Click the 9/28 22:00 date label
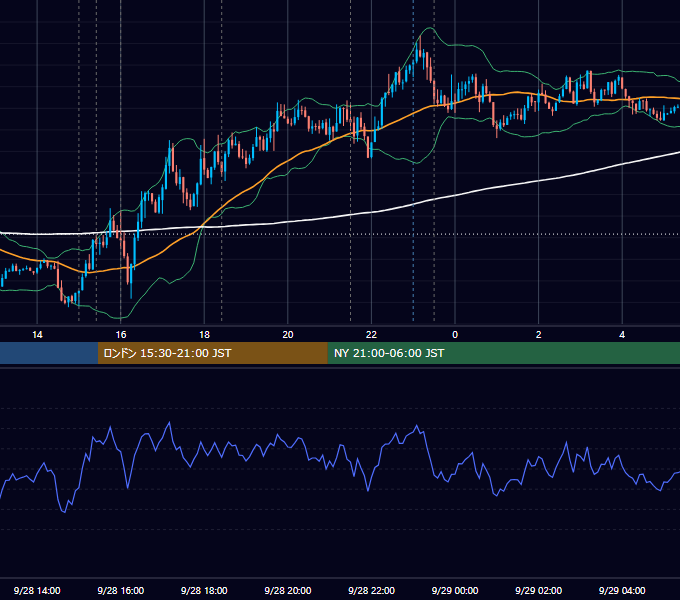The width and height of the screenshot is (680, 600). pos(372,590)
